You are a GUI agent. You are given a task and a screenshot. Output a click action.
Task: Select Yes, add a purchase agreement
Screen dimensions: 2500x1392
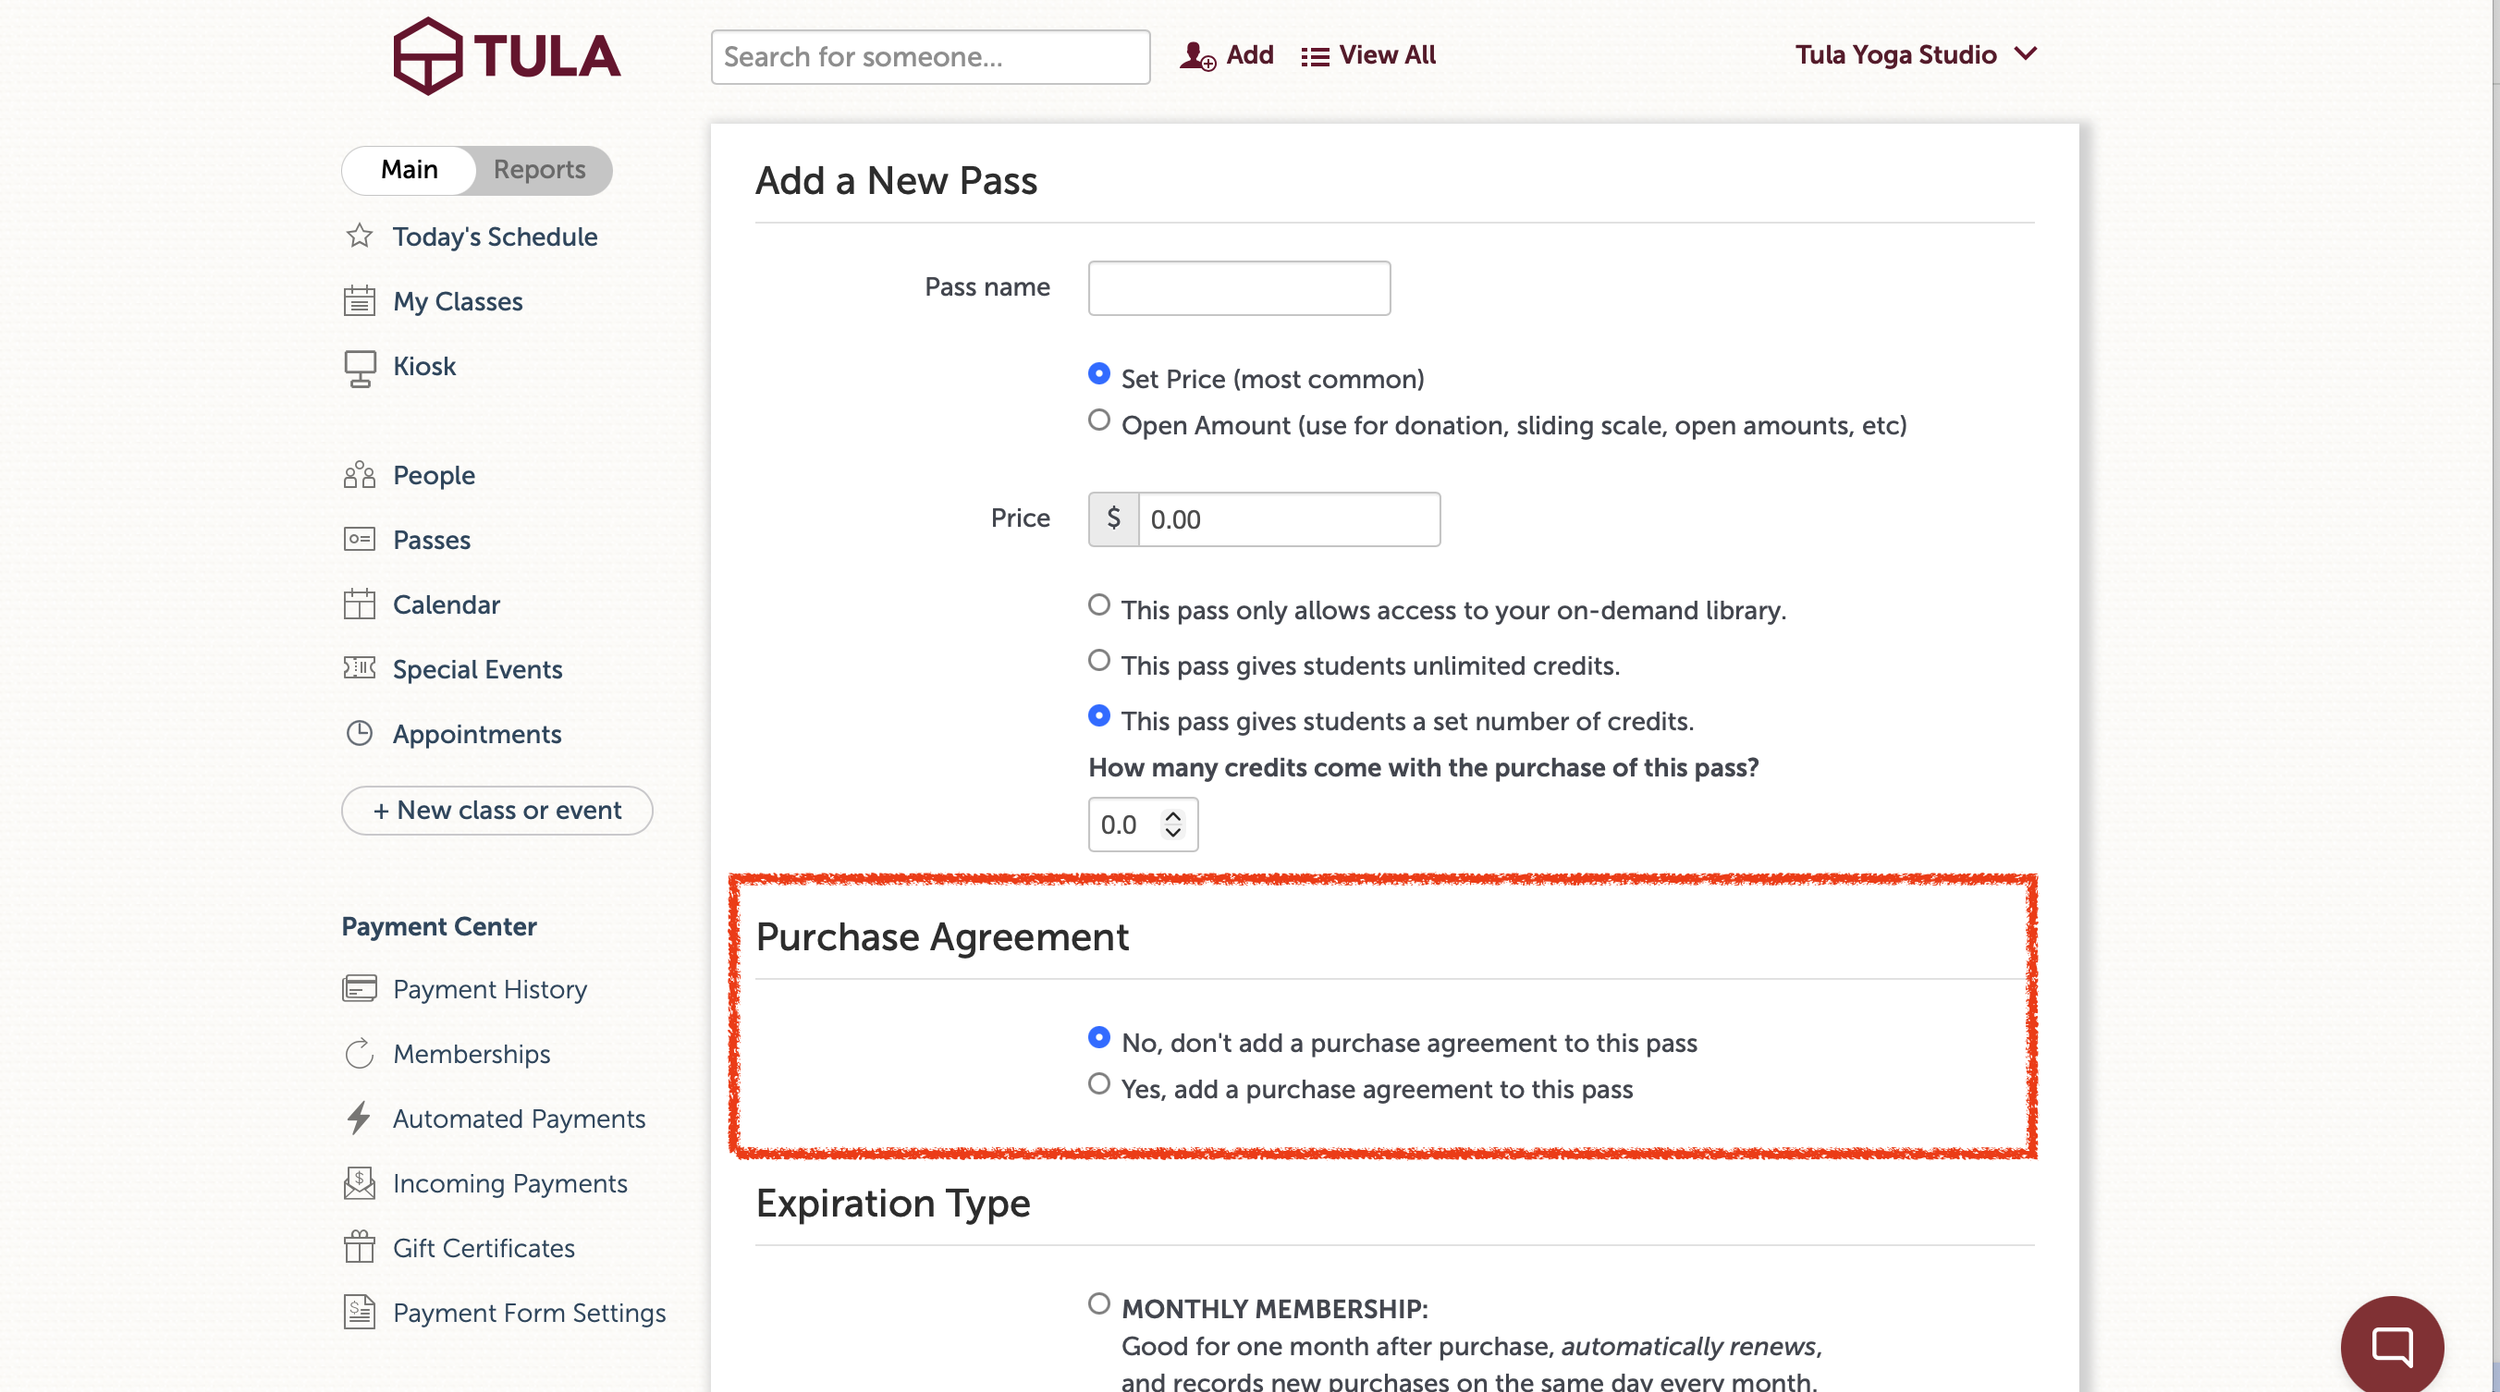coord(1099,1085)
